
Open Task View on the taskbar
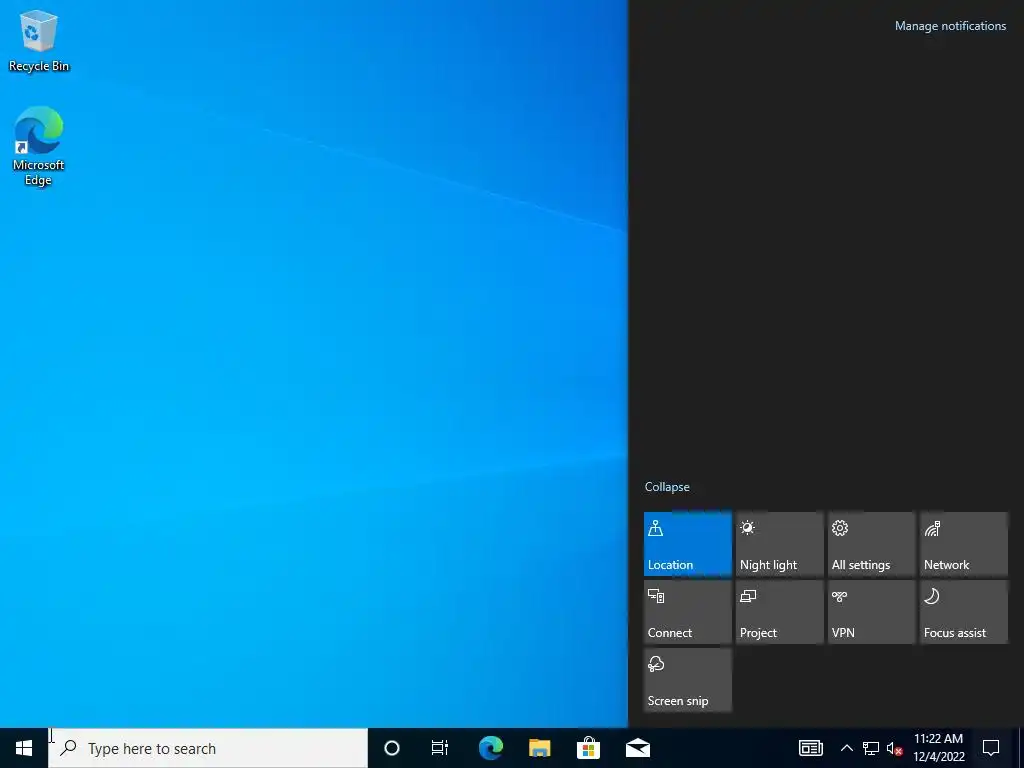click(x=440, y=748)
